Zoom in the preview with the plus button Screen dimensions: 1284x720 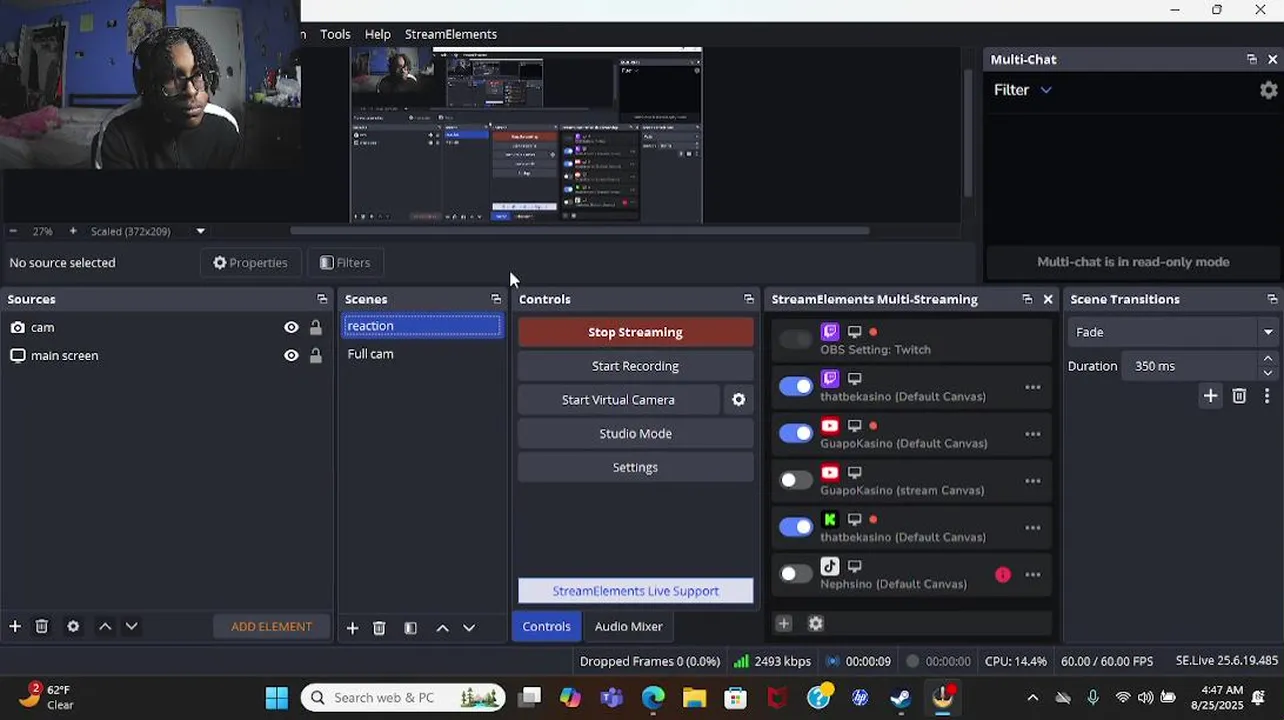pos(73,231)
